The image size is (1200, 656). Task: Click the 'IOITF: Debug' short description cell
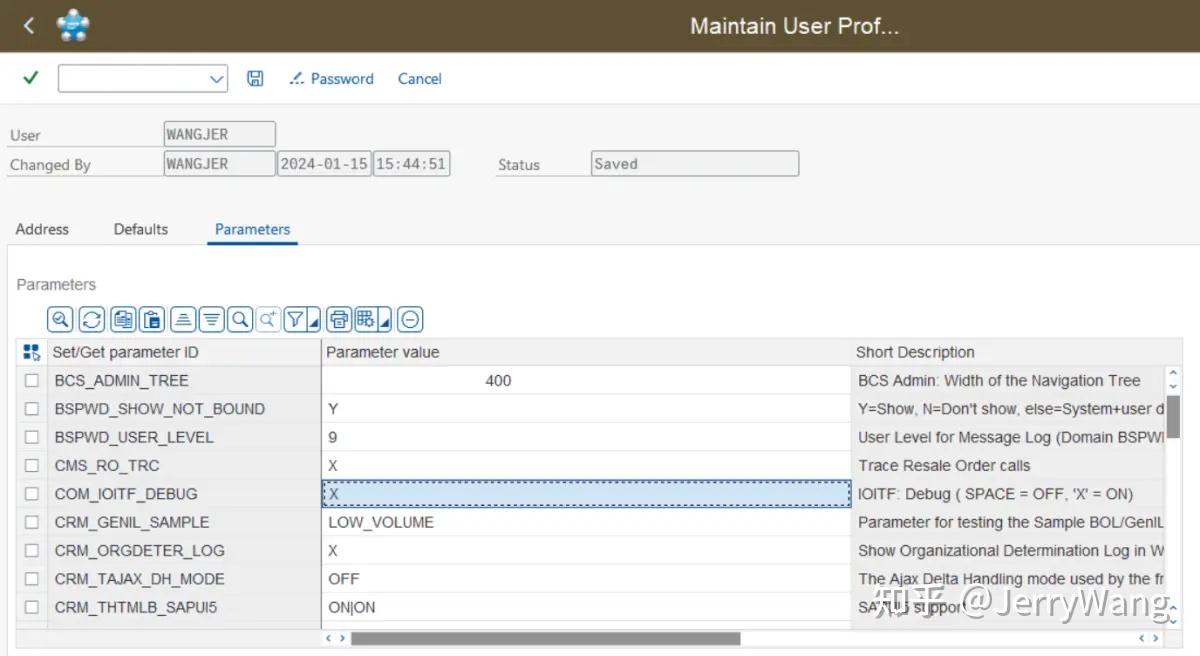(1008, 494)
